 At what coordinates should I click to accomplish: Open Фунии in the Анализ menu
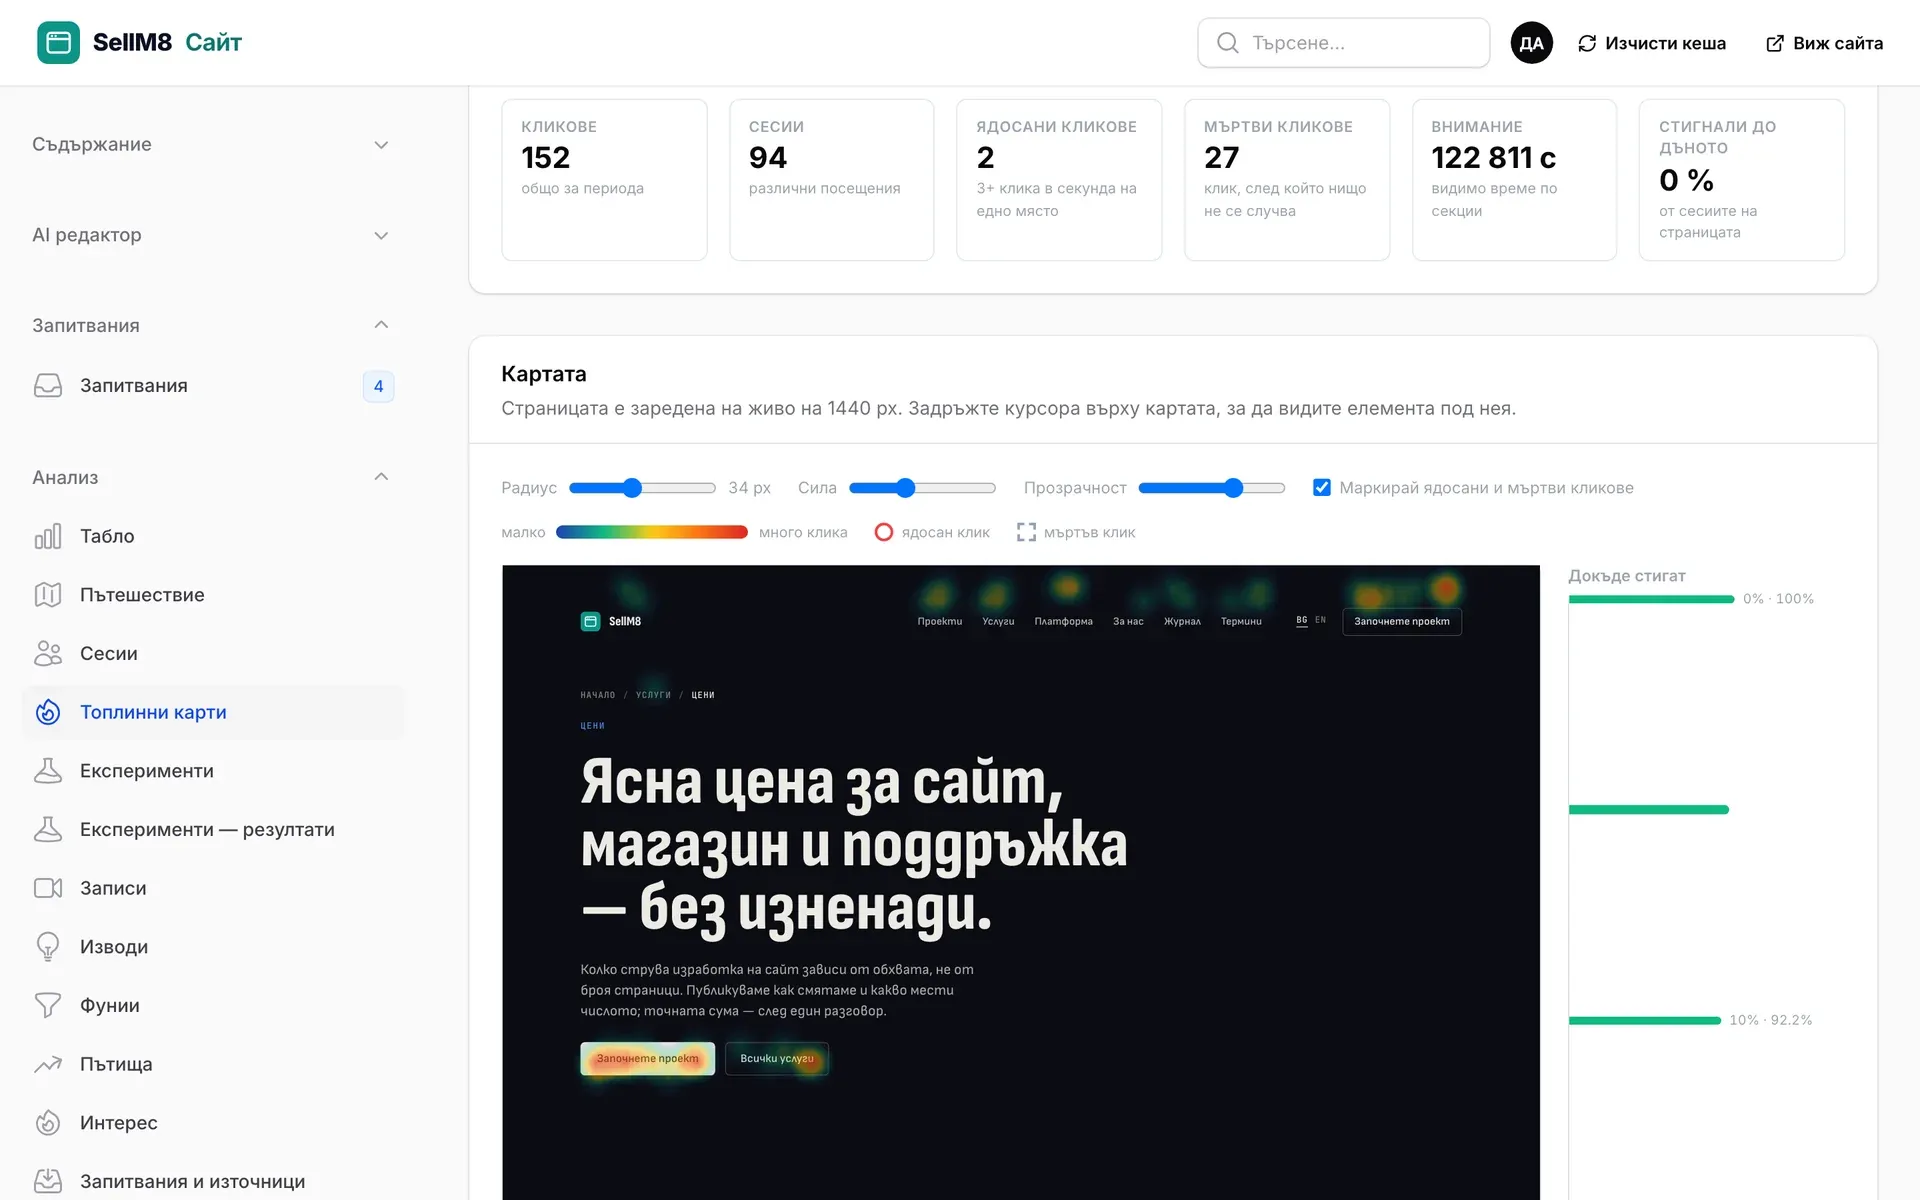click(212, 1005)
